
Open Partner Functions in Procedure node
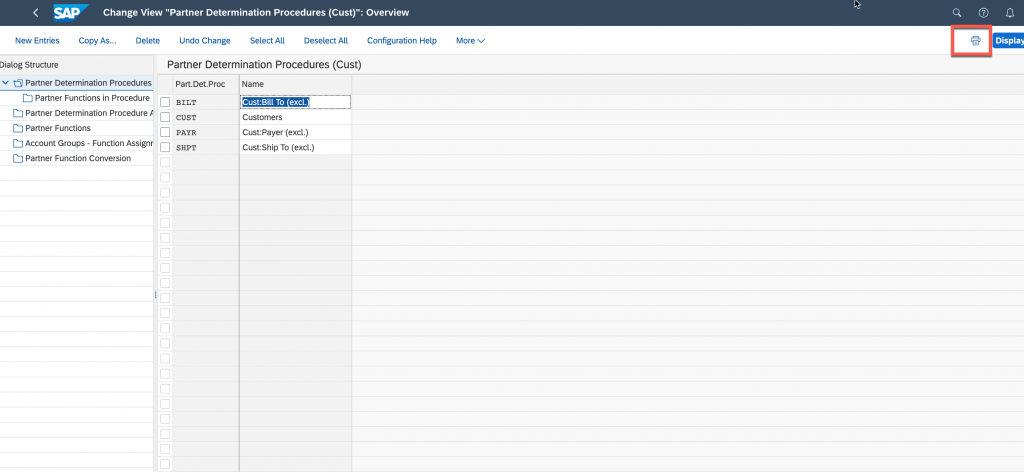coord(92,98)
